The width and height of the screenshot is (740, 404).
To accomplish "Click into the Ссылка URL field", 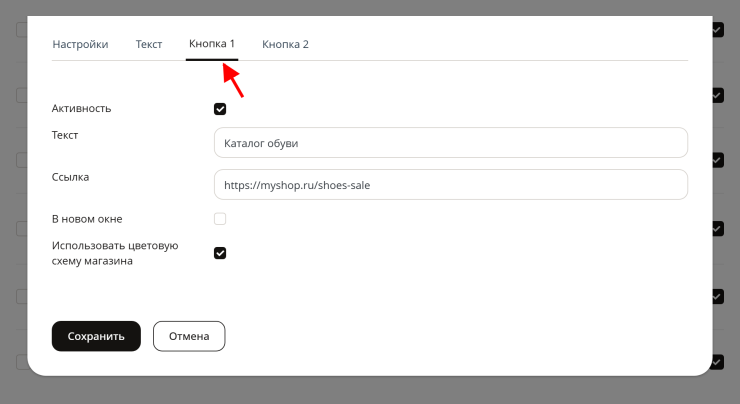I will (451, 185).
